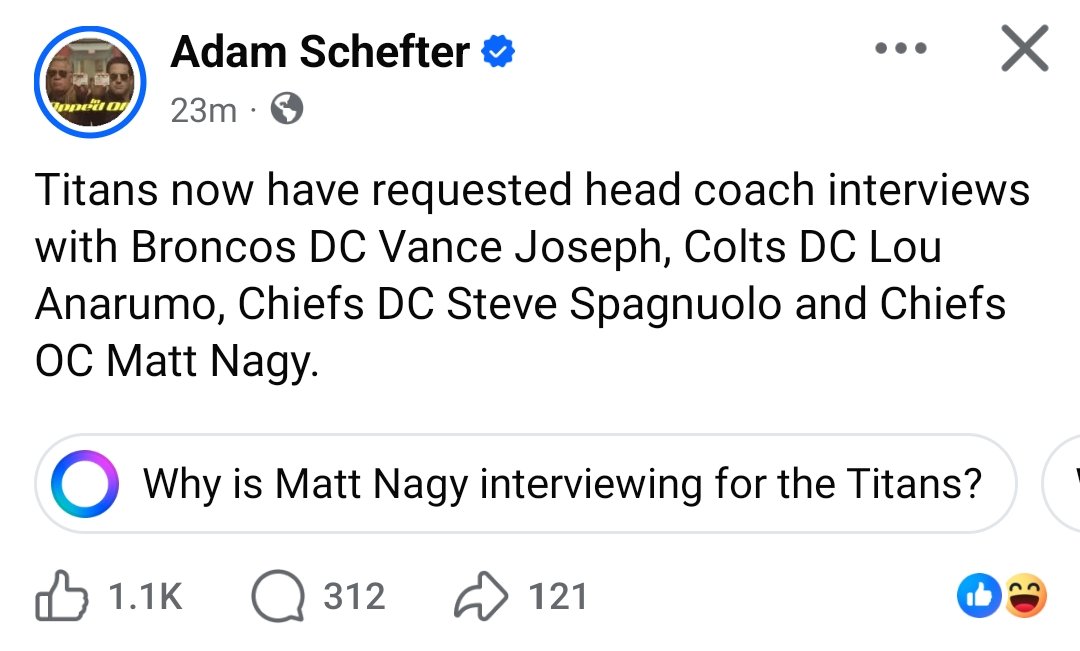
Task: Click the globe public privacy icon
Action: [286, 109]
